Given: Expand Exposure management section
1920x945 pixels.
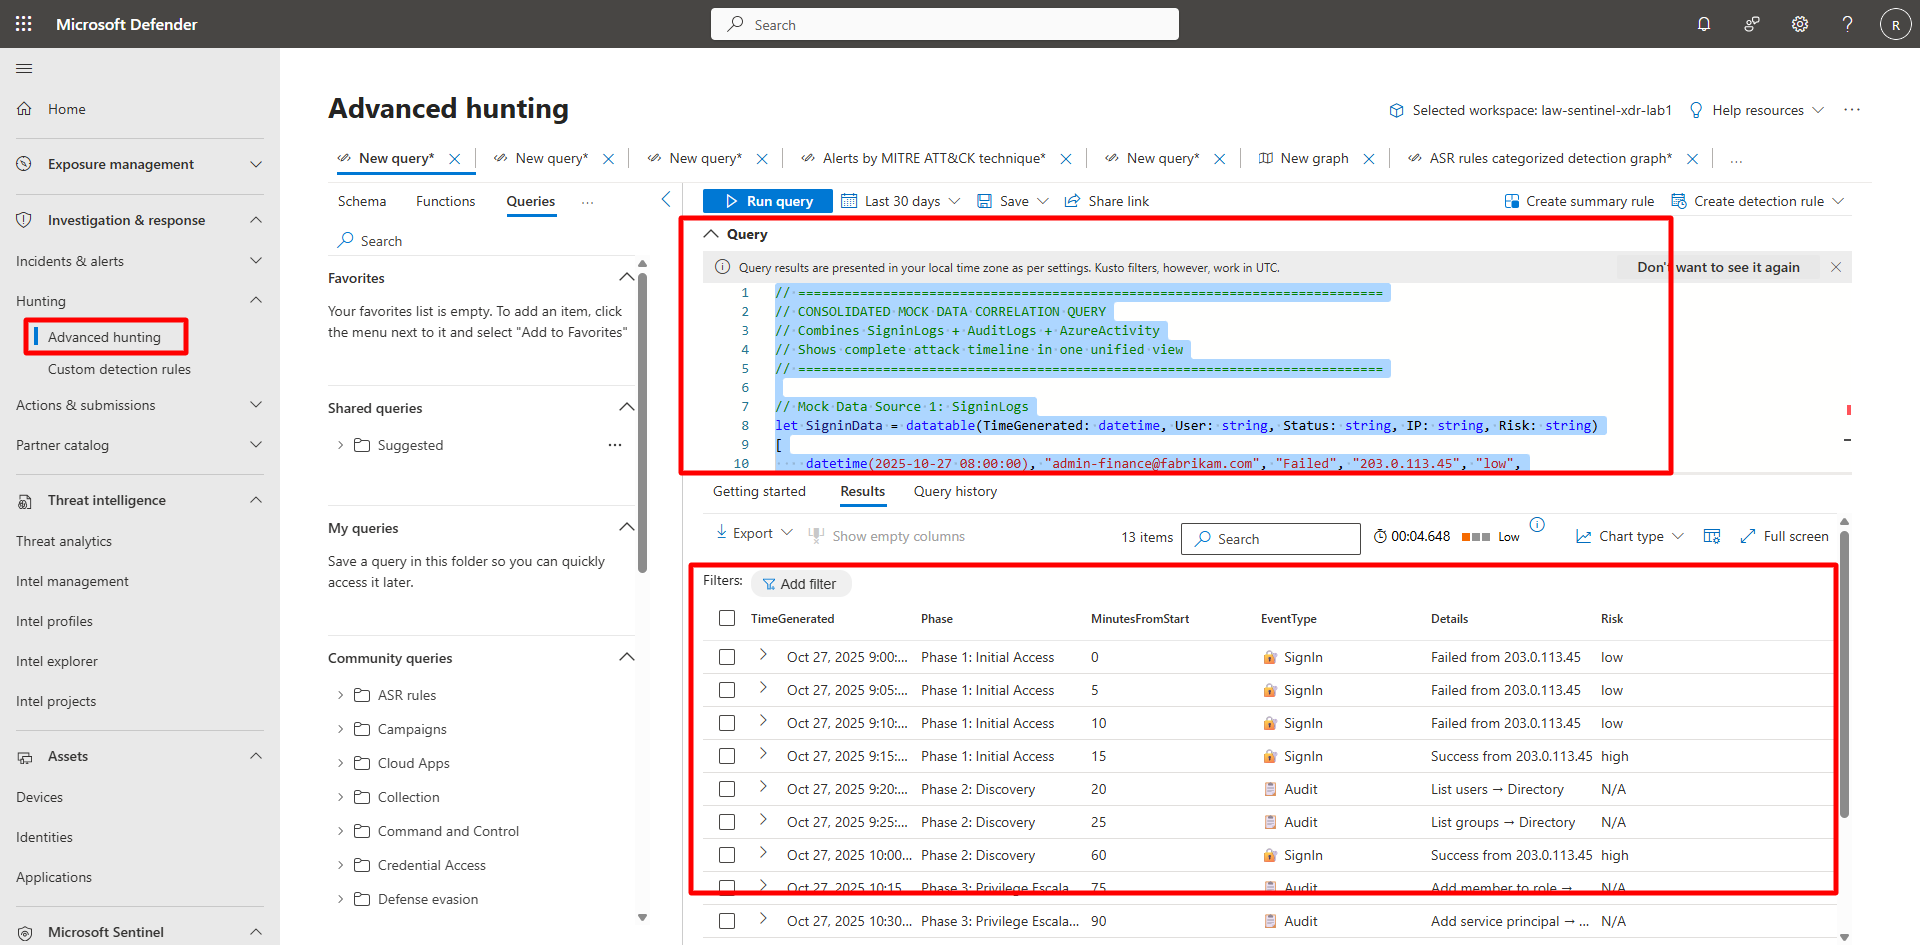Looking at the screenshot, I should (256, 164).
